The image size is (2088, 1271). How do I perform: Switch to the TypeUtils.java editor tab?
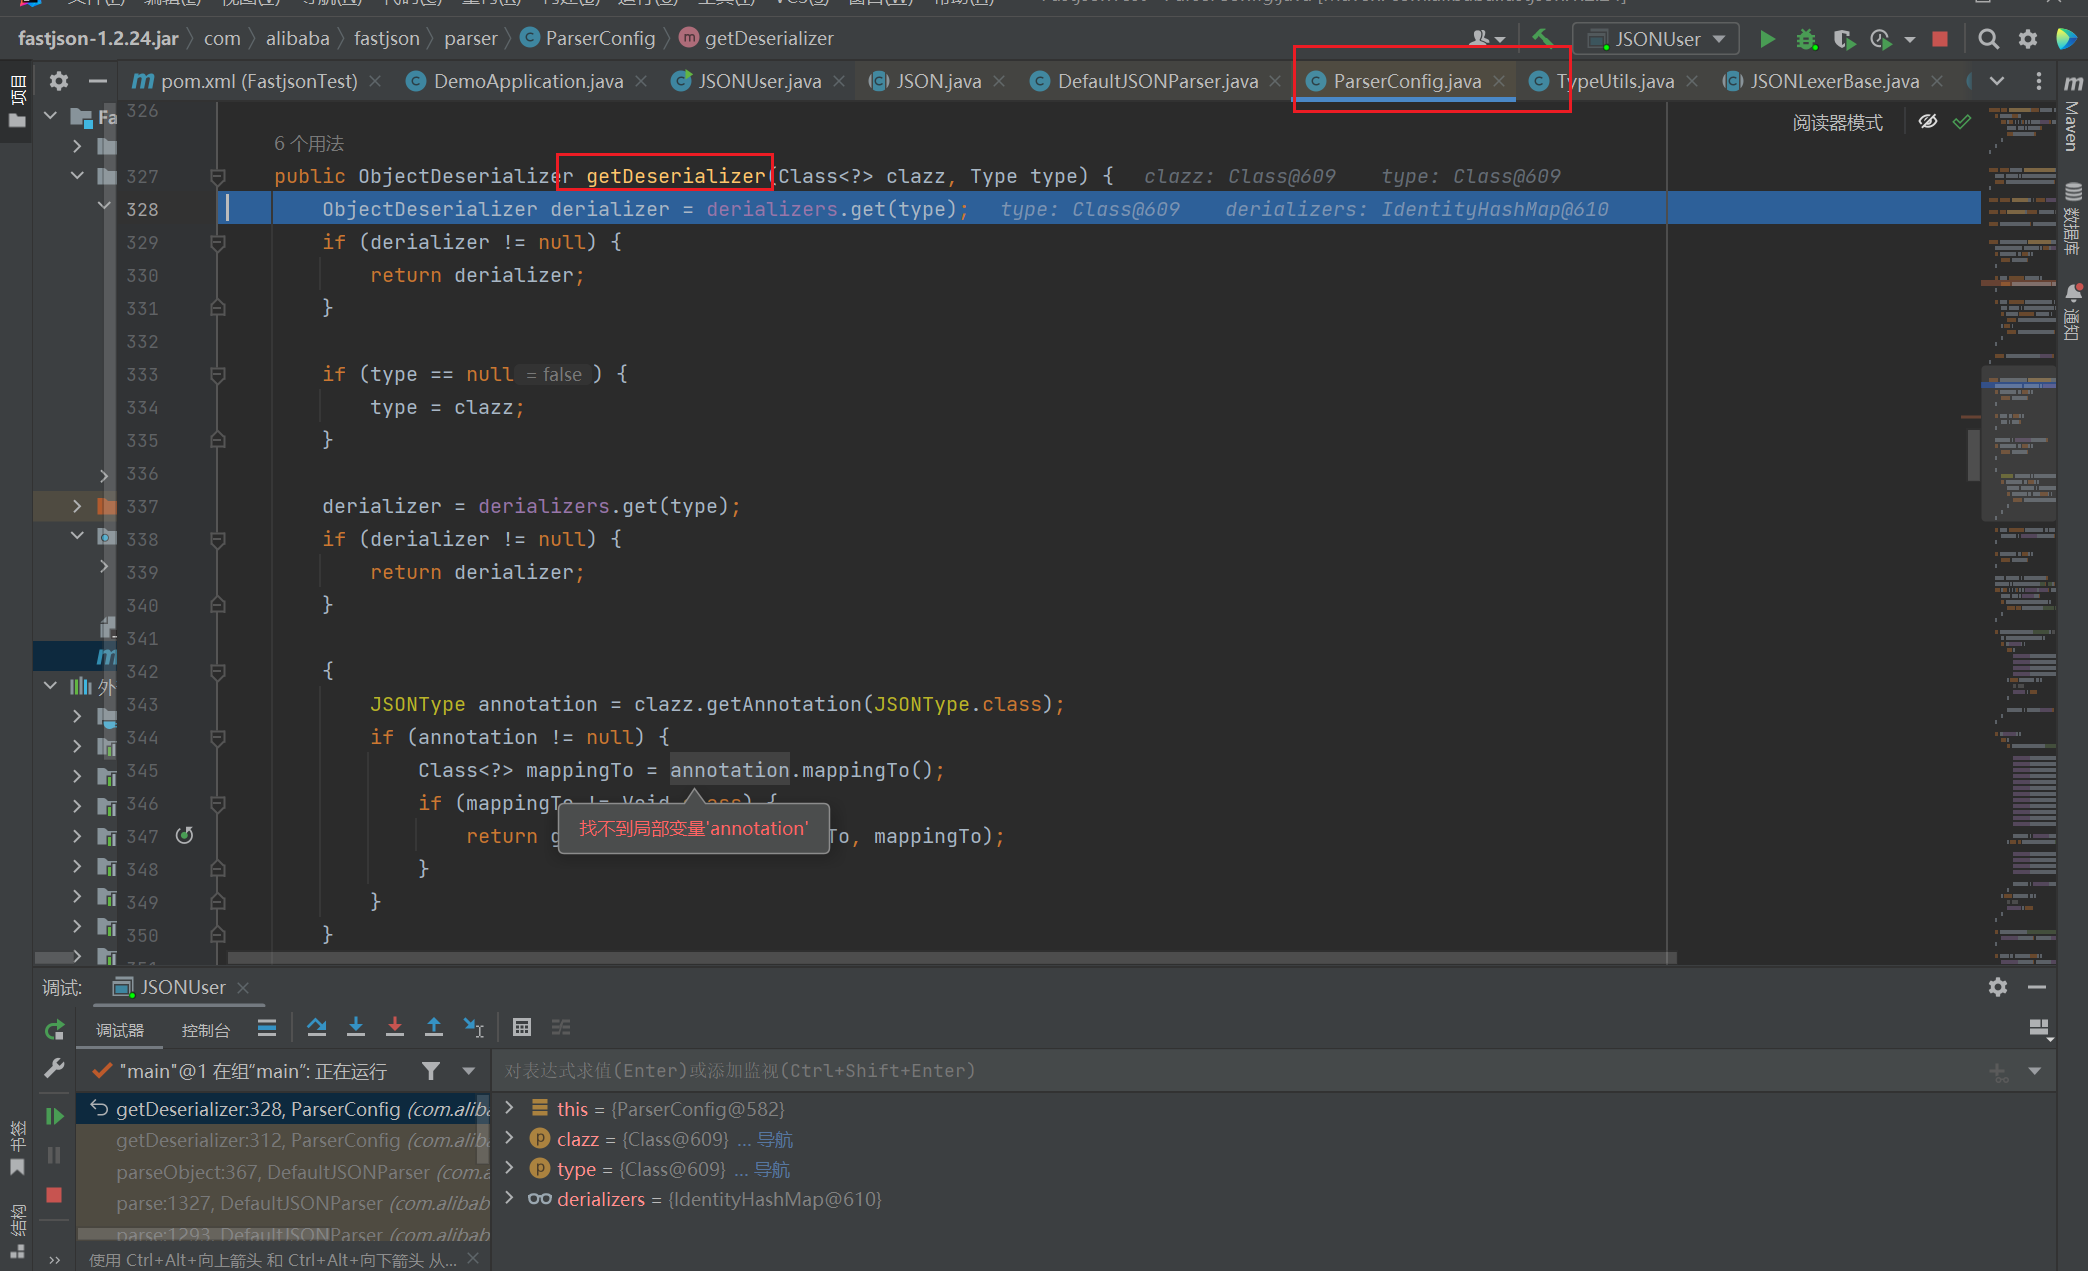point(1613,81)
